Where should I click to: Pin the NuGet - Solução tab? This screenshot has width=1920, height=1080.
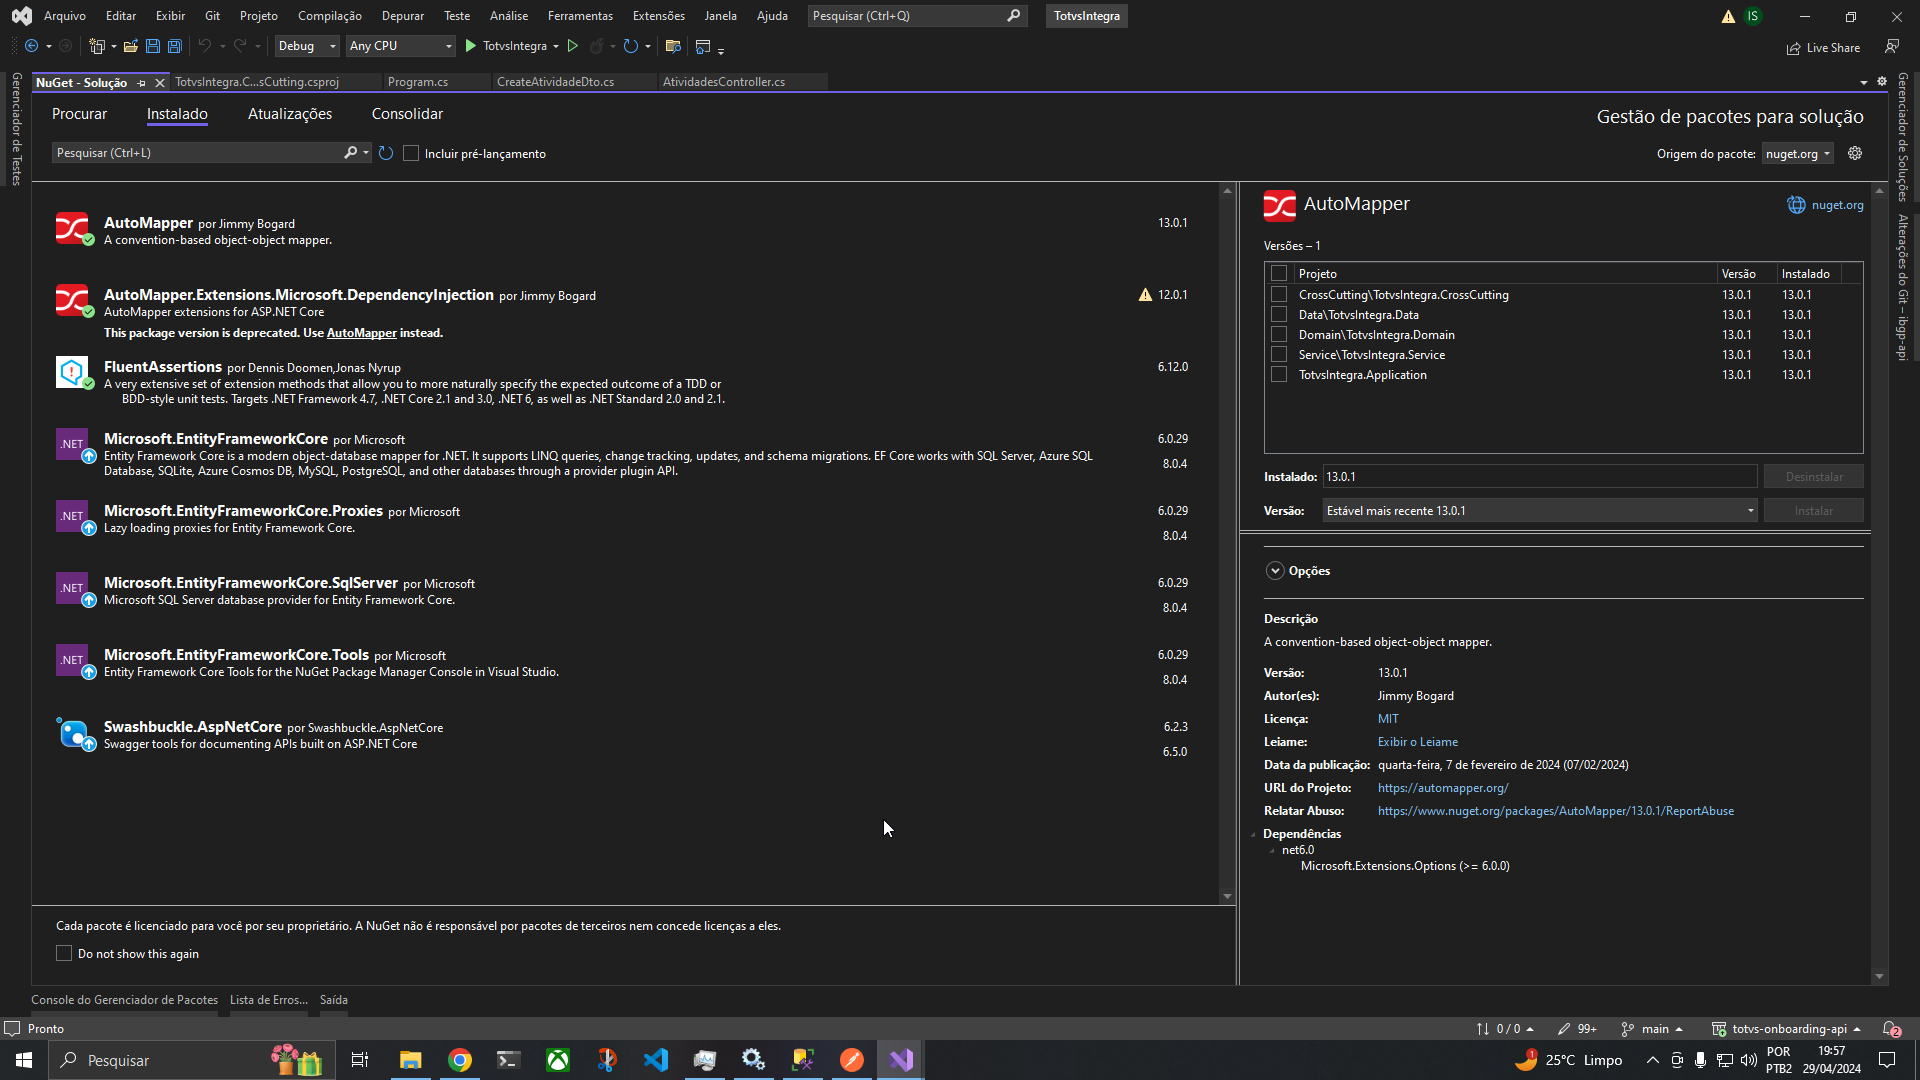[x=141, y=83]
